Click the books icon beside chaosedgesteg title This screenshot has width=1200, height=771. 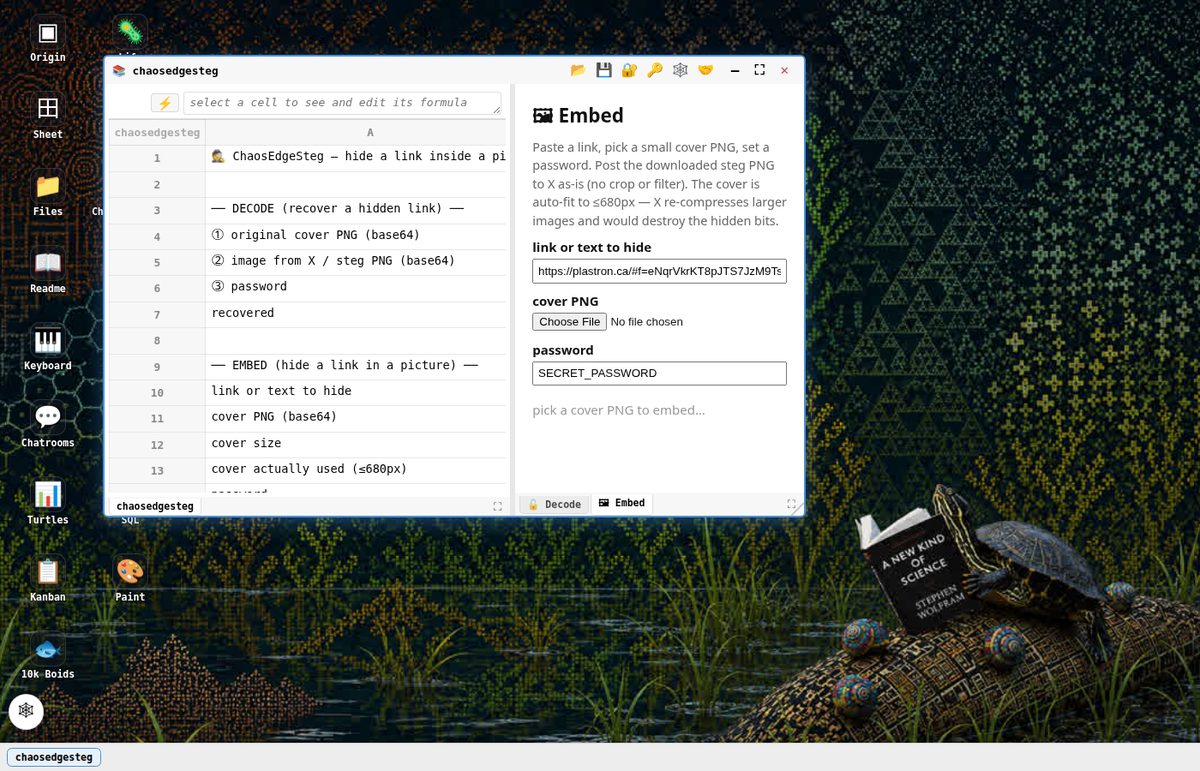point(119,71)
